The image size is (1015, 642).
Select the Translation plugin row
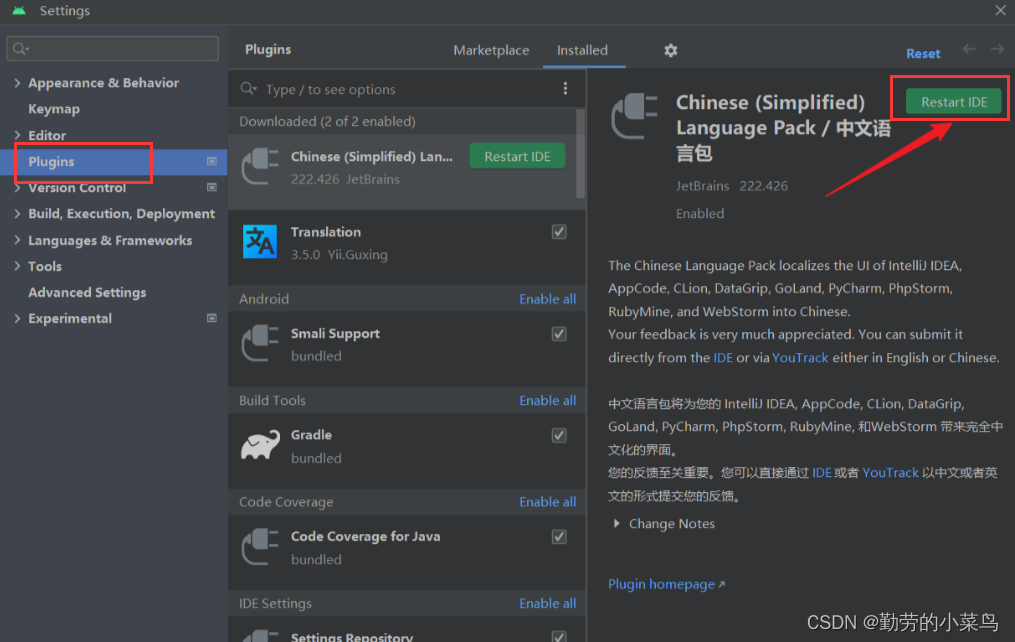407,247
